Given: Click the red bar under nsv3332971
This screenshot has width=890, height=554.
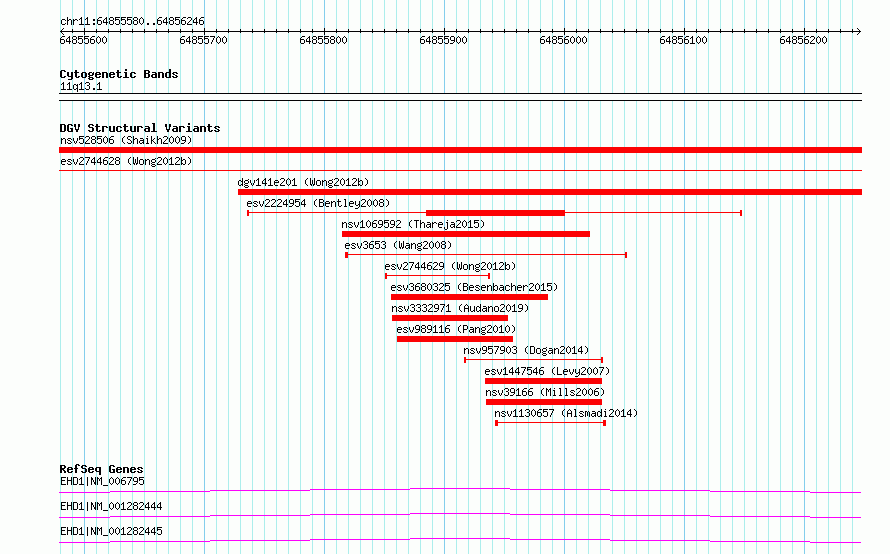Looking at the screenshot, I should pyautogui.click(x=450, y=318).
